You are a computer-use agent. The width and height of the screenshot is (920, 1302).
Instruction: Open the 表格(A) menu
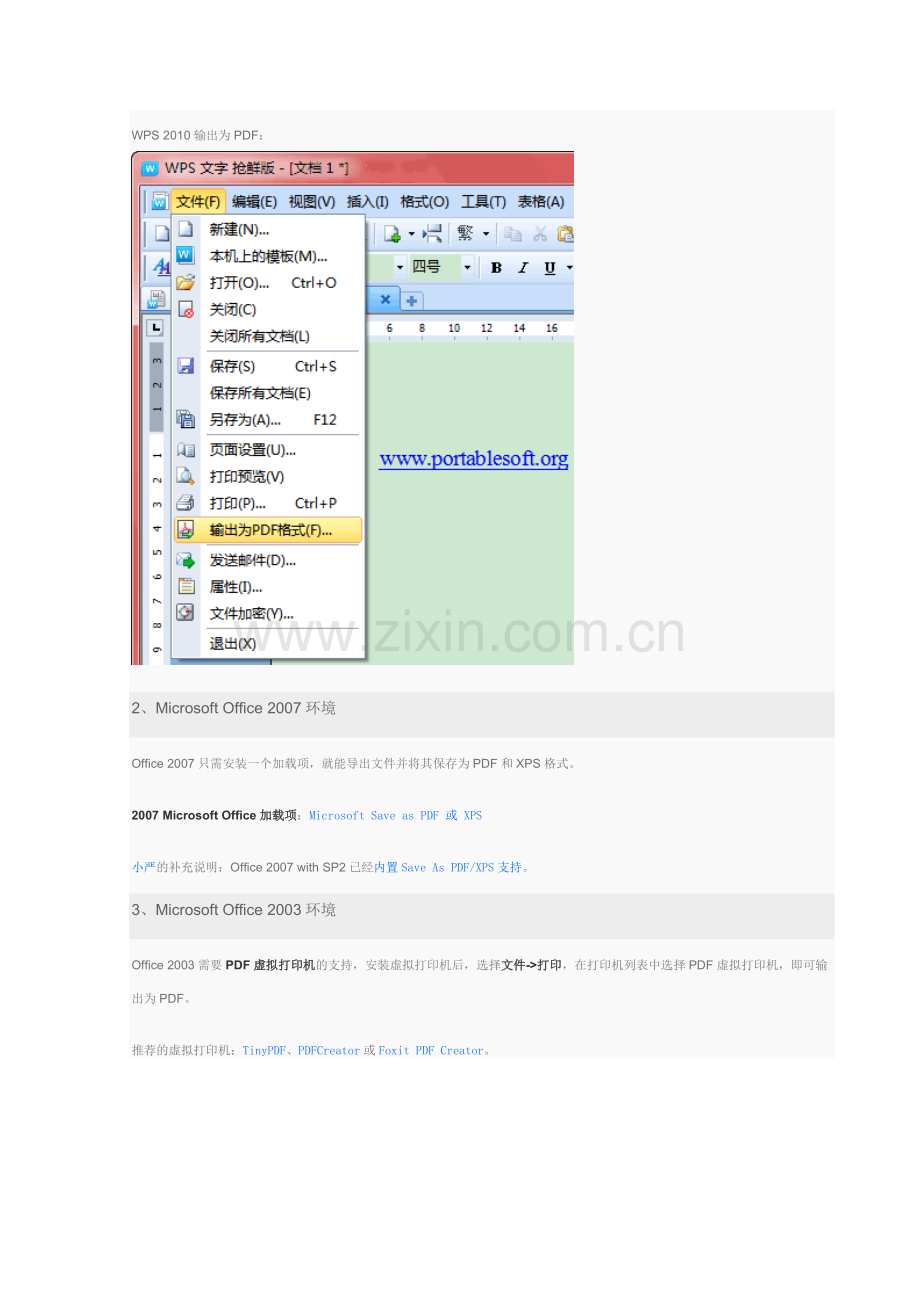pyautogui.click(x=541, y=201)
